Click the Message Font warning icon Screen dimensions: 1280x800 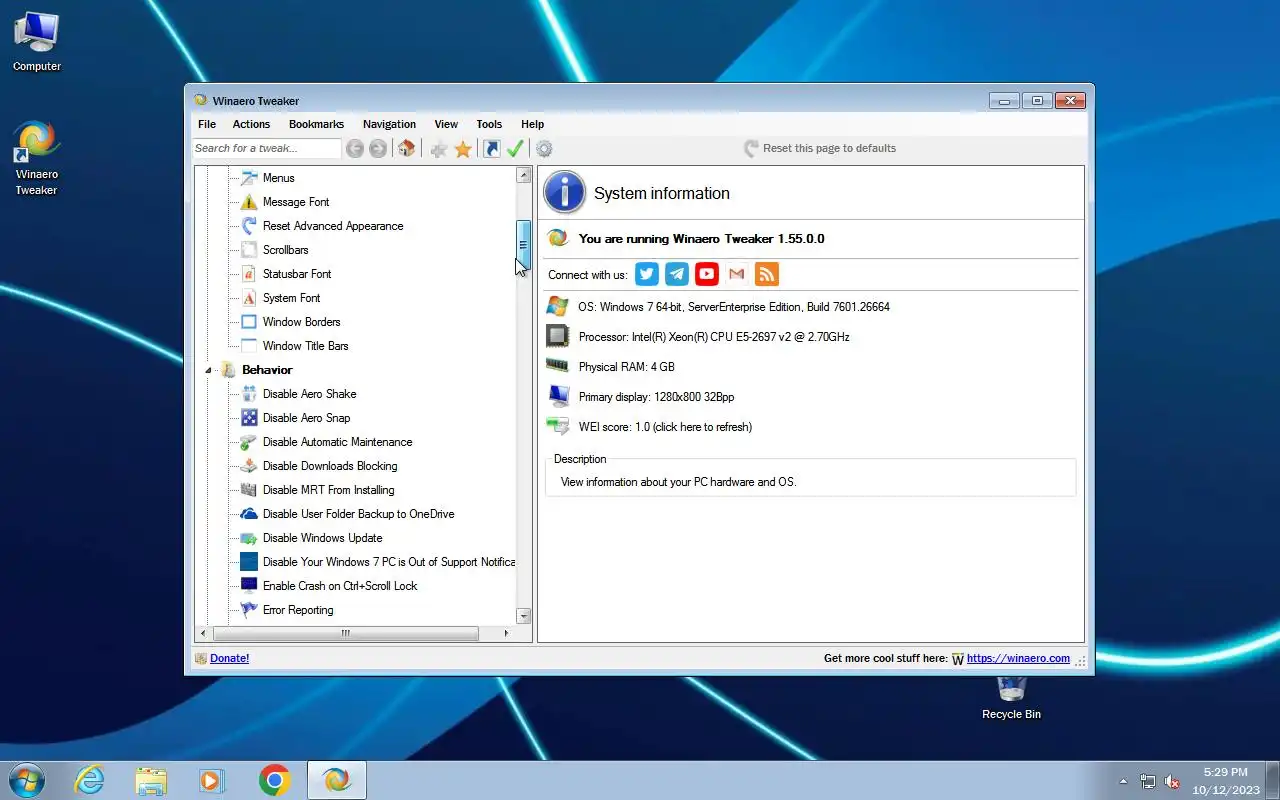(x=249, y=202)
